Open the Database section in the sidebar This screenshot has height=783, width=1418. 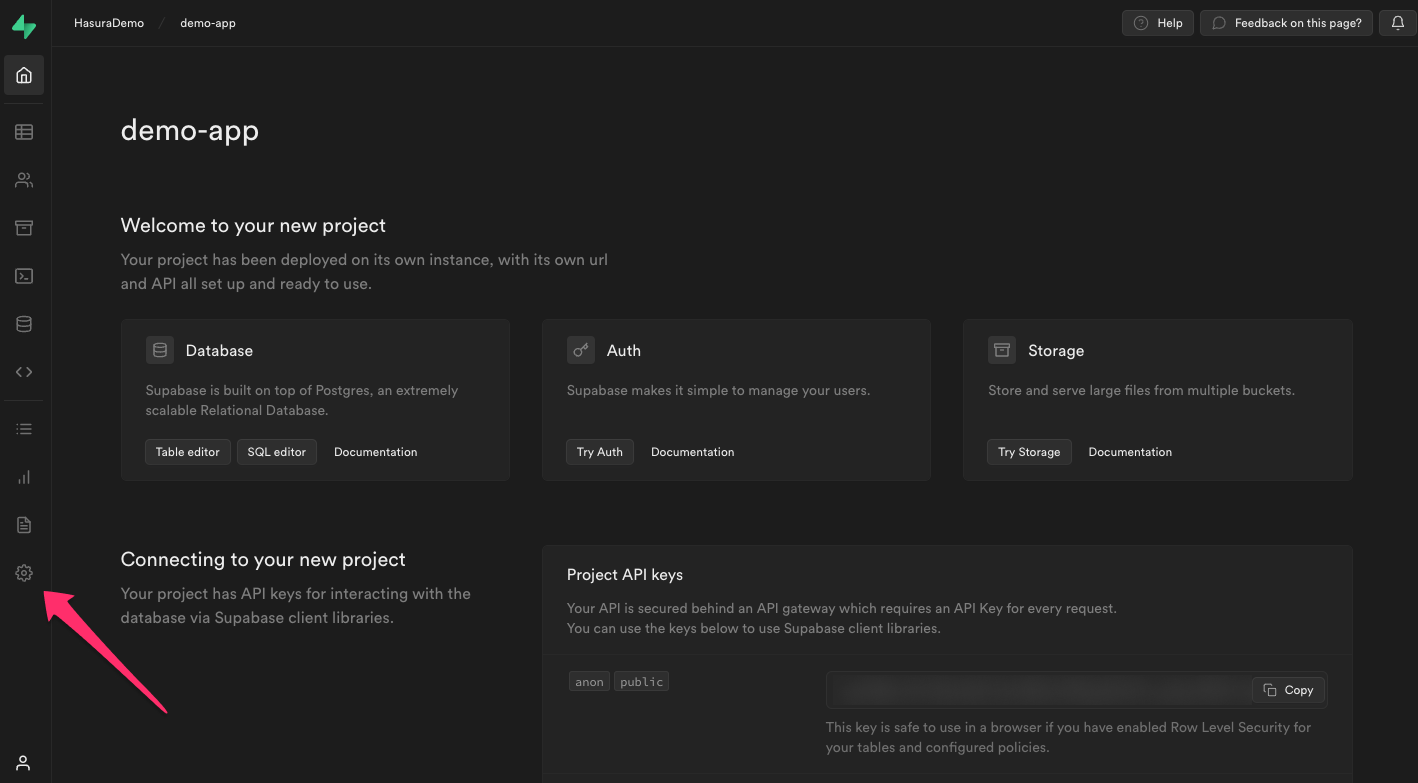pos(23,323)
